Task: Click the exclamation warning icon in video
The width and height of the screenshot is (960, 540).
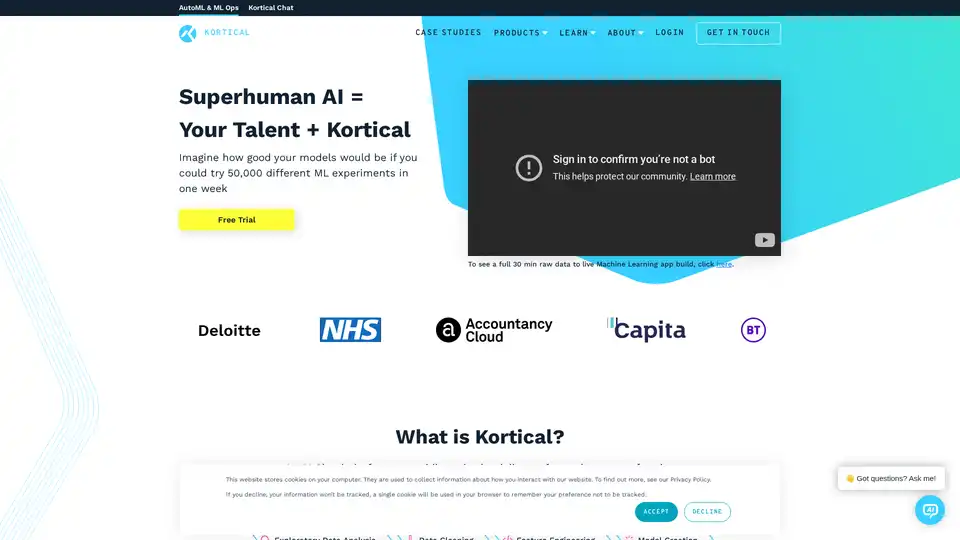Action: [528, 168]
